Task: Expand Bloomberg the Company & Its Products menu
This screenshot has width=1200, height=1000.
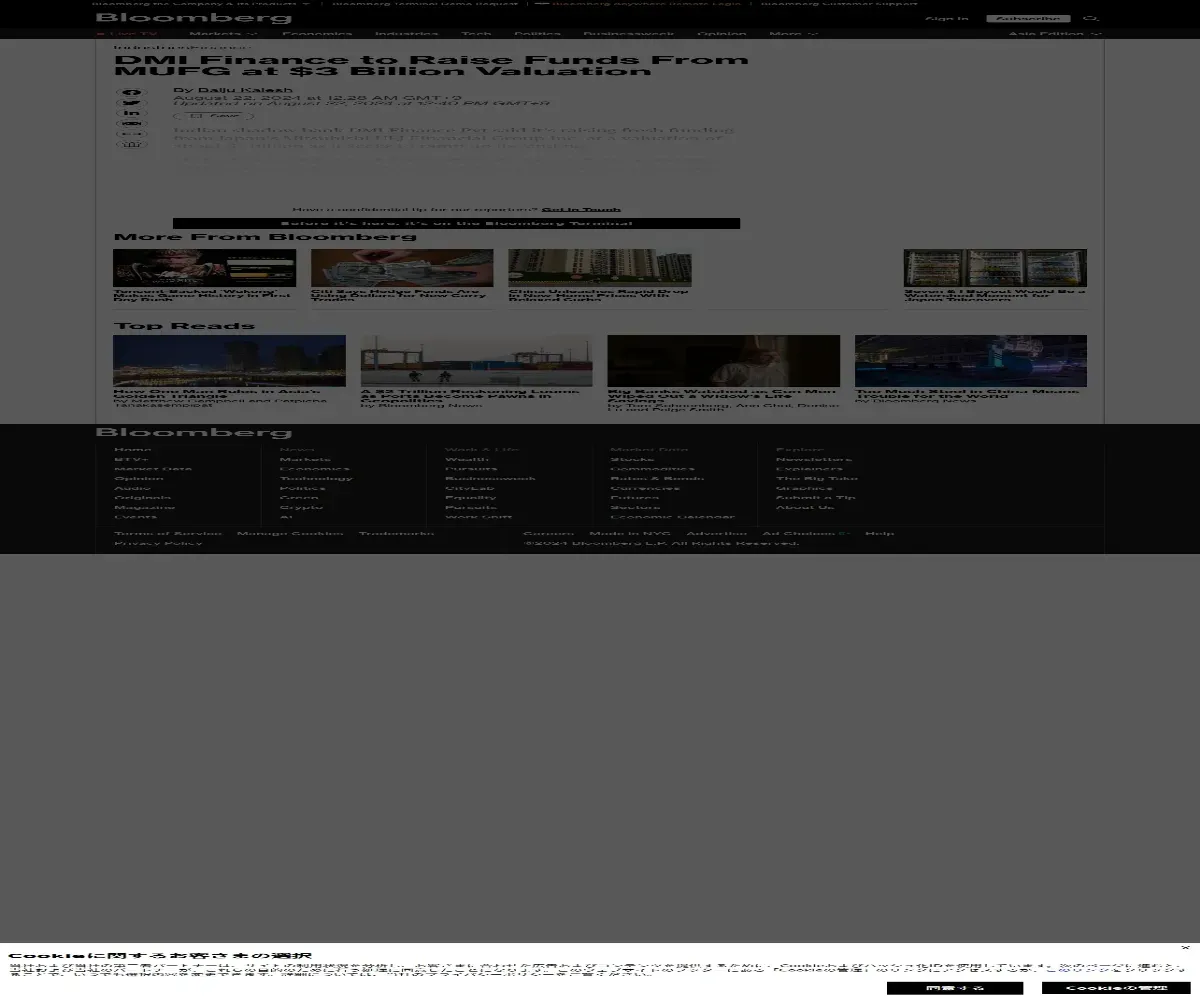Action: [x=201, y=4]
